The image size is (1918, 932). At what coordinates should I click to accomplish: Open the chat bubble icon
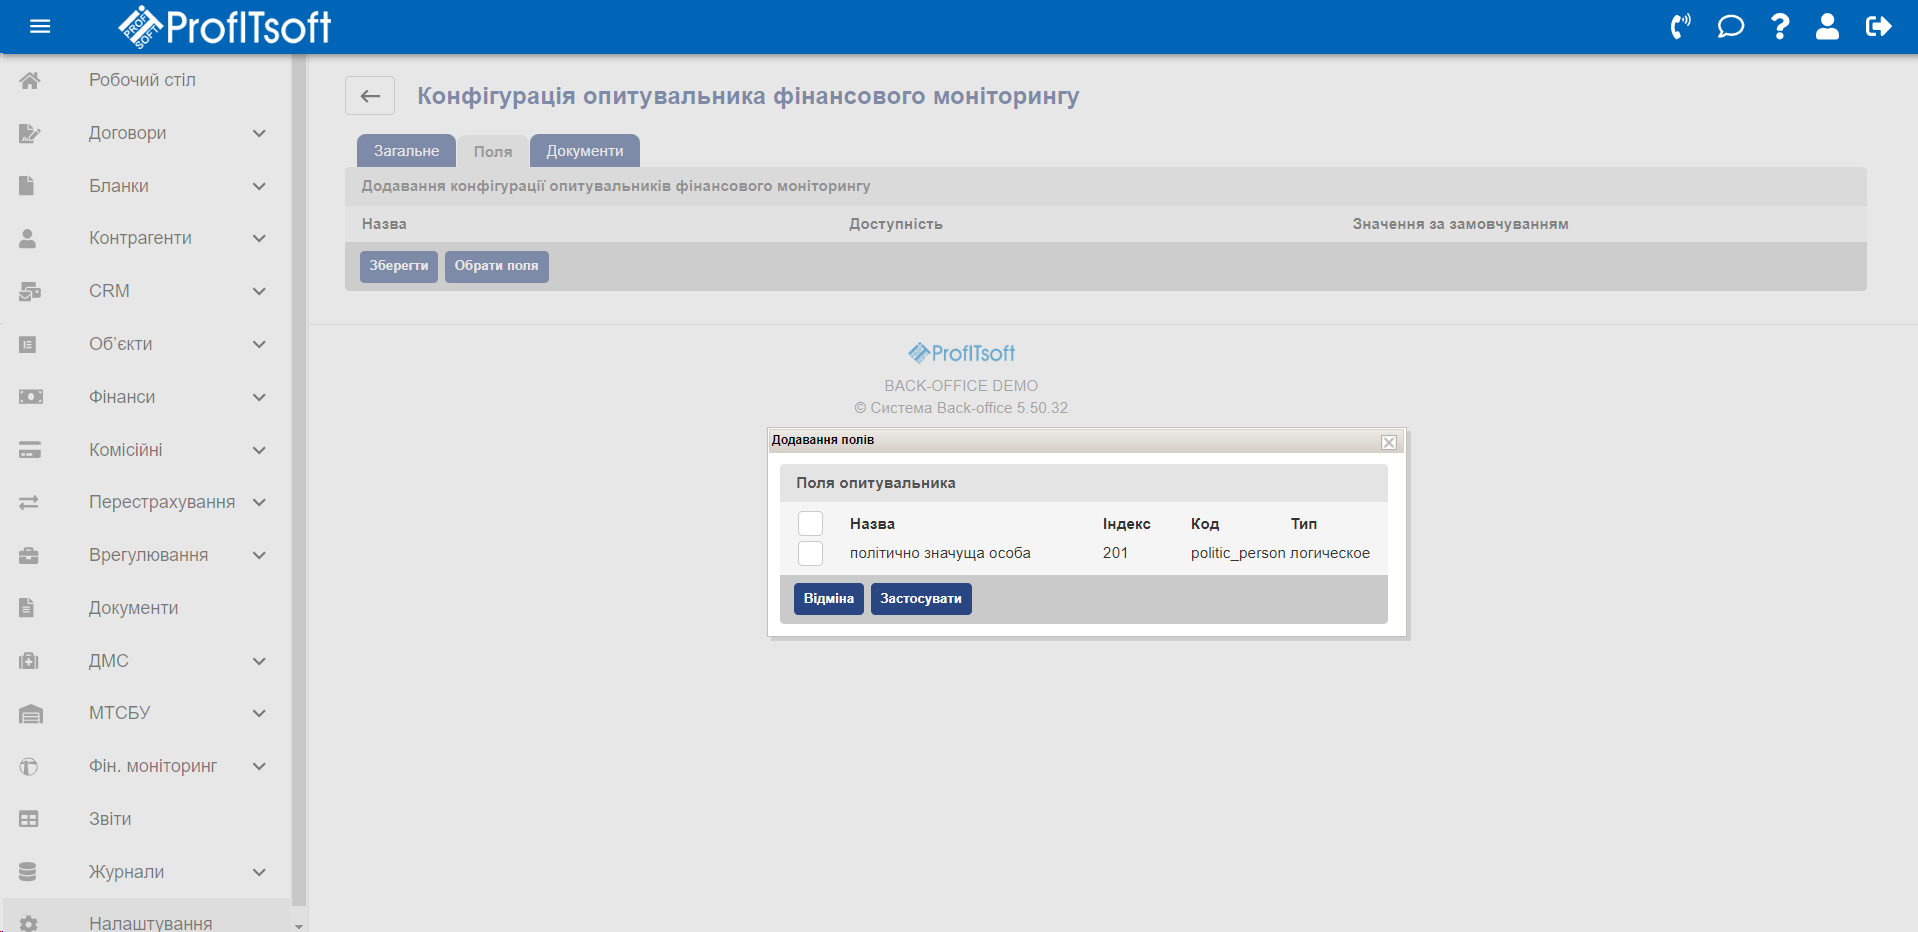point(1730,27)
